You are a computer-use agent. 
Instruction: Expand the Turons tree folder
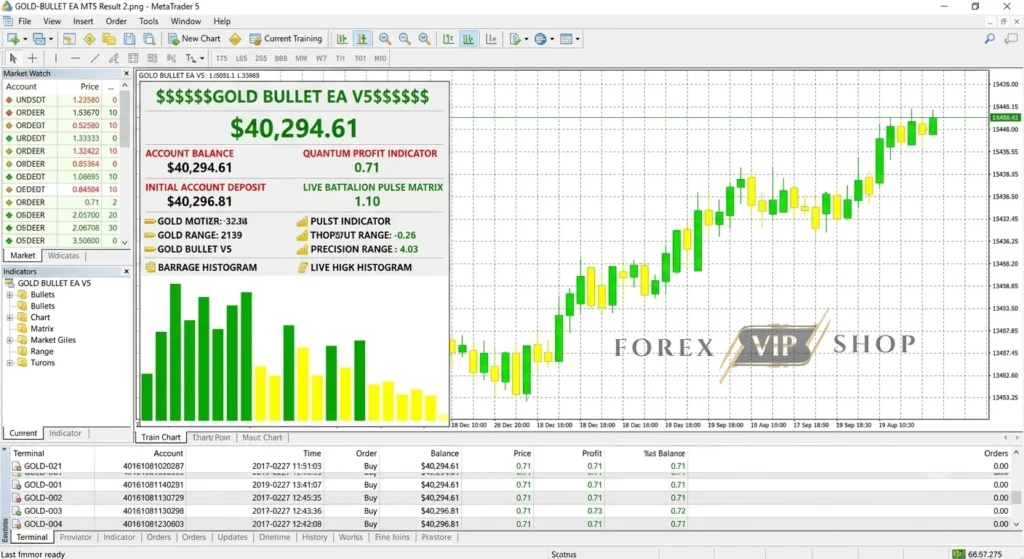(10, 363)
